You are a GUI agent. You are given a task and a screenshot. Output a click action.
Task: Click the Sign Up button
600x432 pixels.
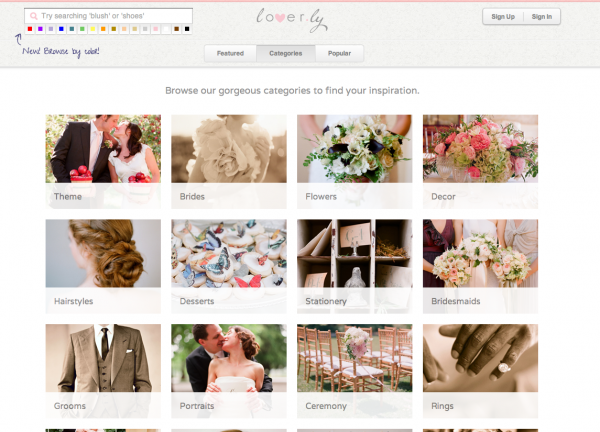[x=504, y=17]
